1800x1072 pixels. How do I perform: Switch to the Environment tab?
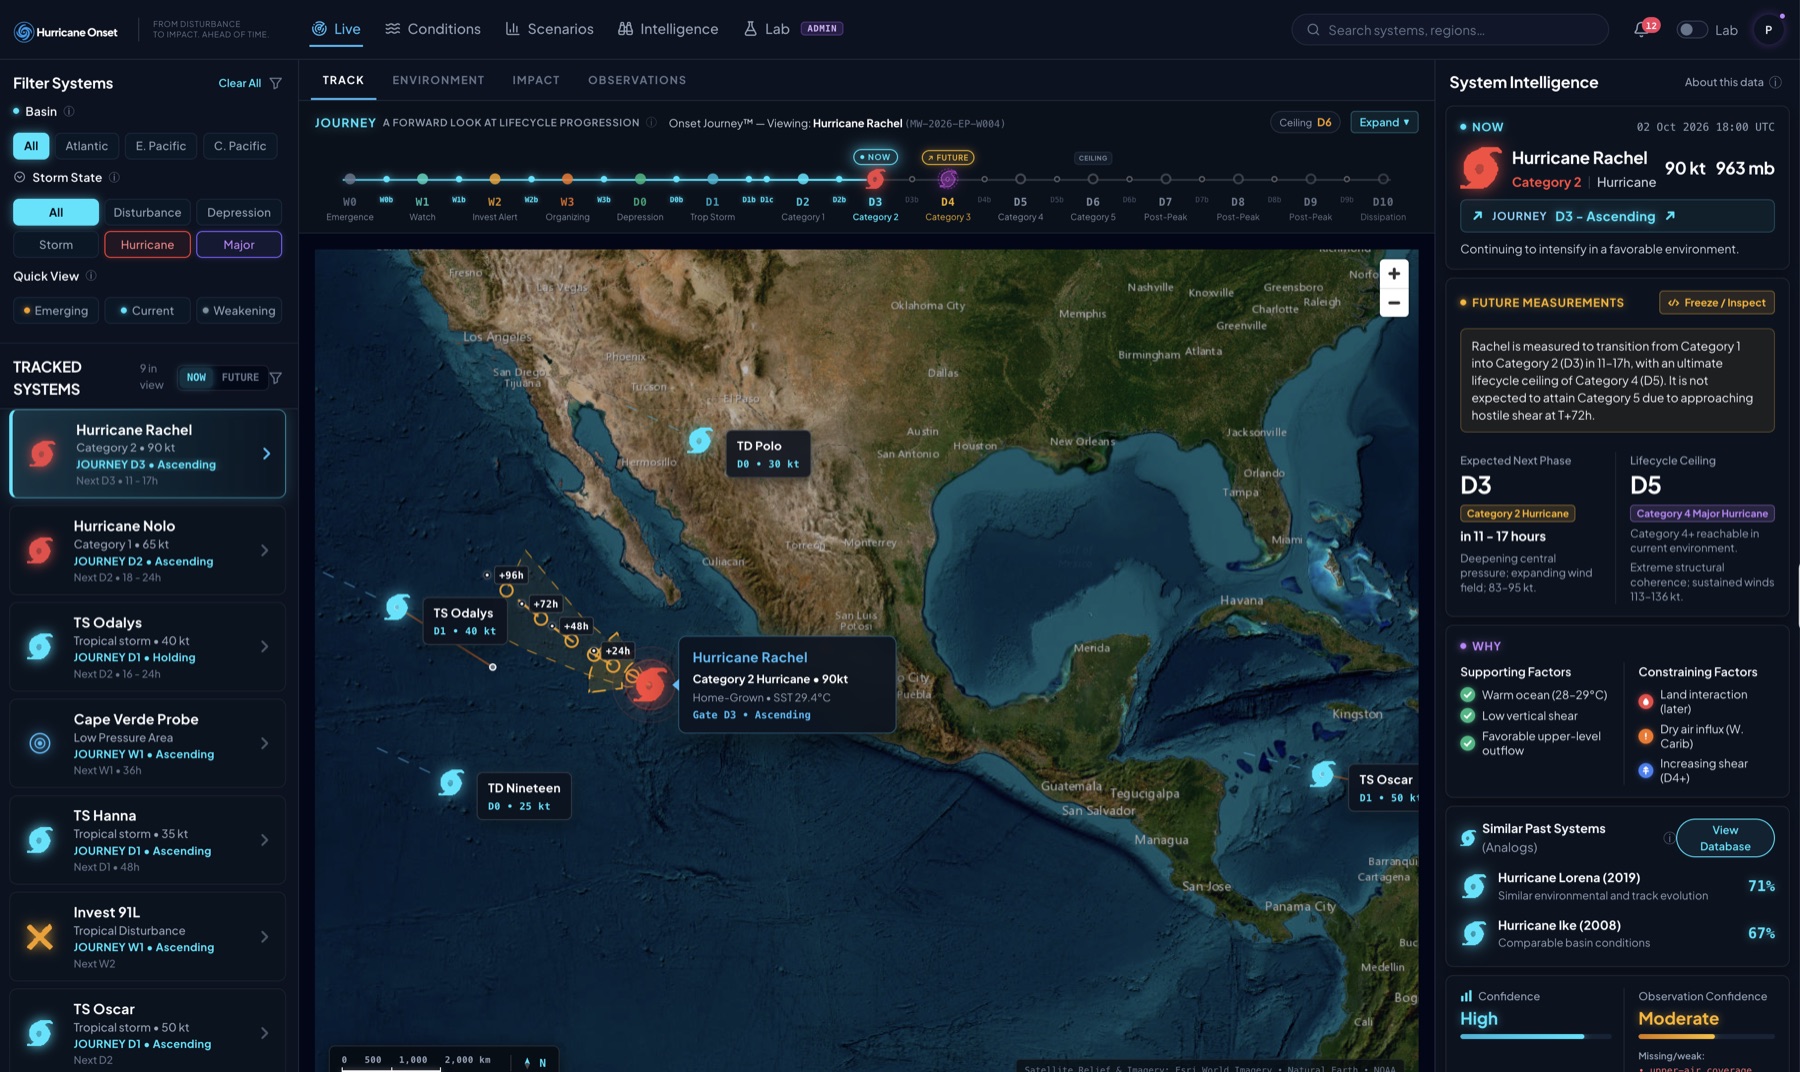click(x=438, y=80)
